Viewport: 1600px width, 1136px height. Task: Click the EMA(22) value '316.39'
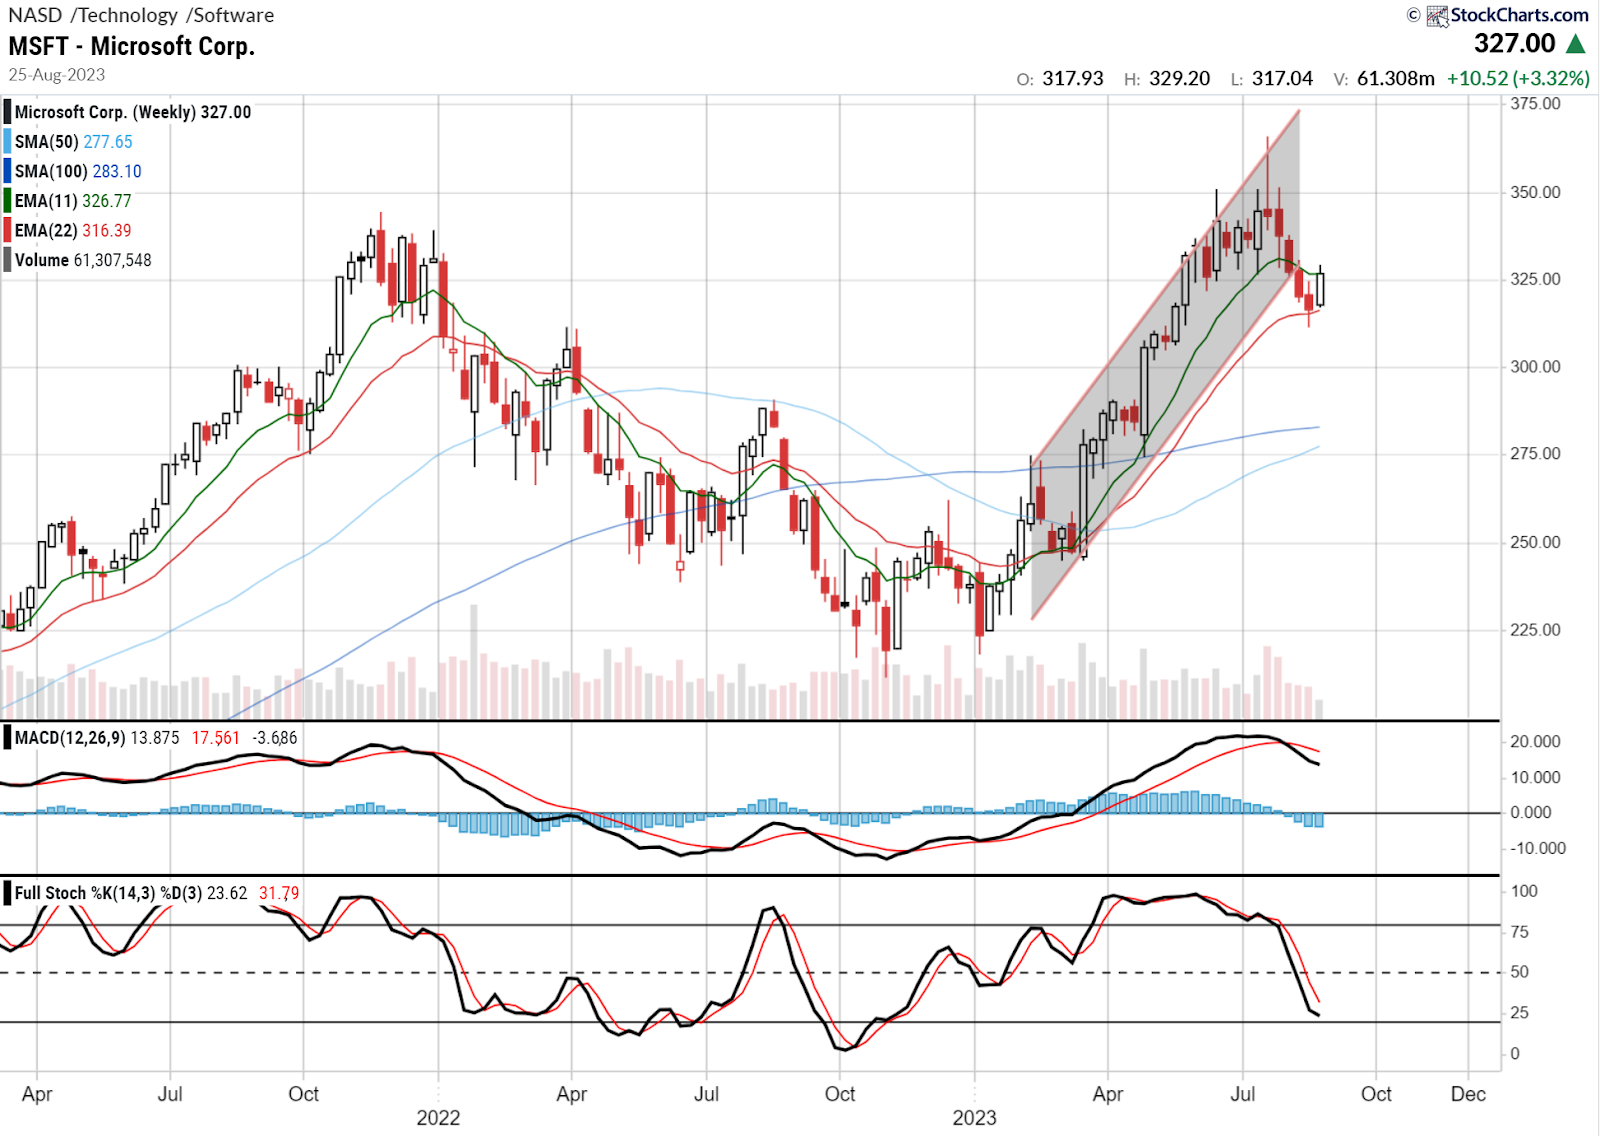(107, 230)
